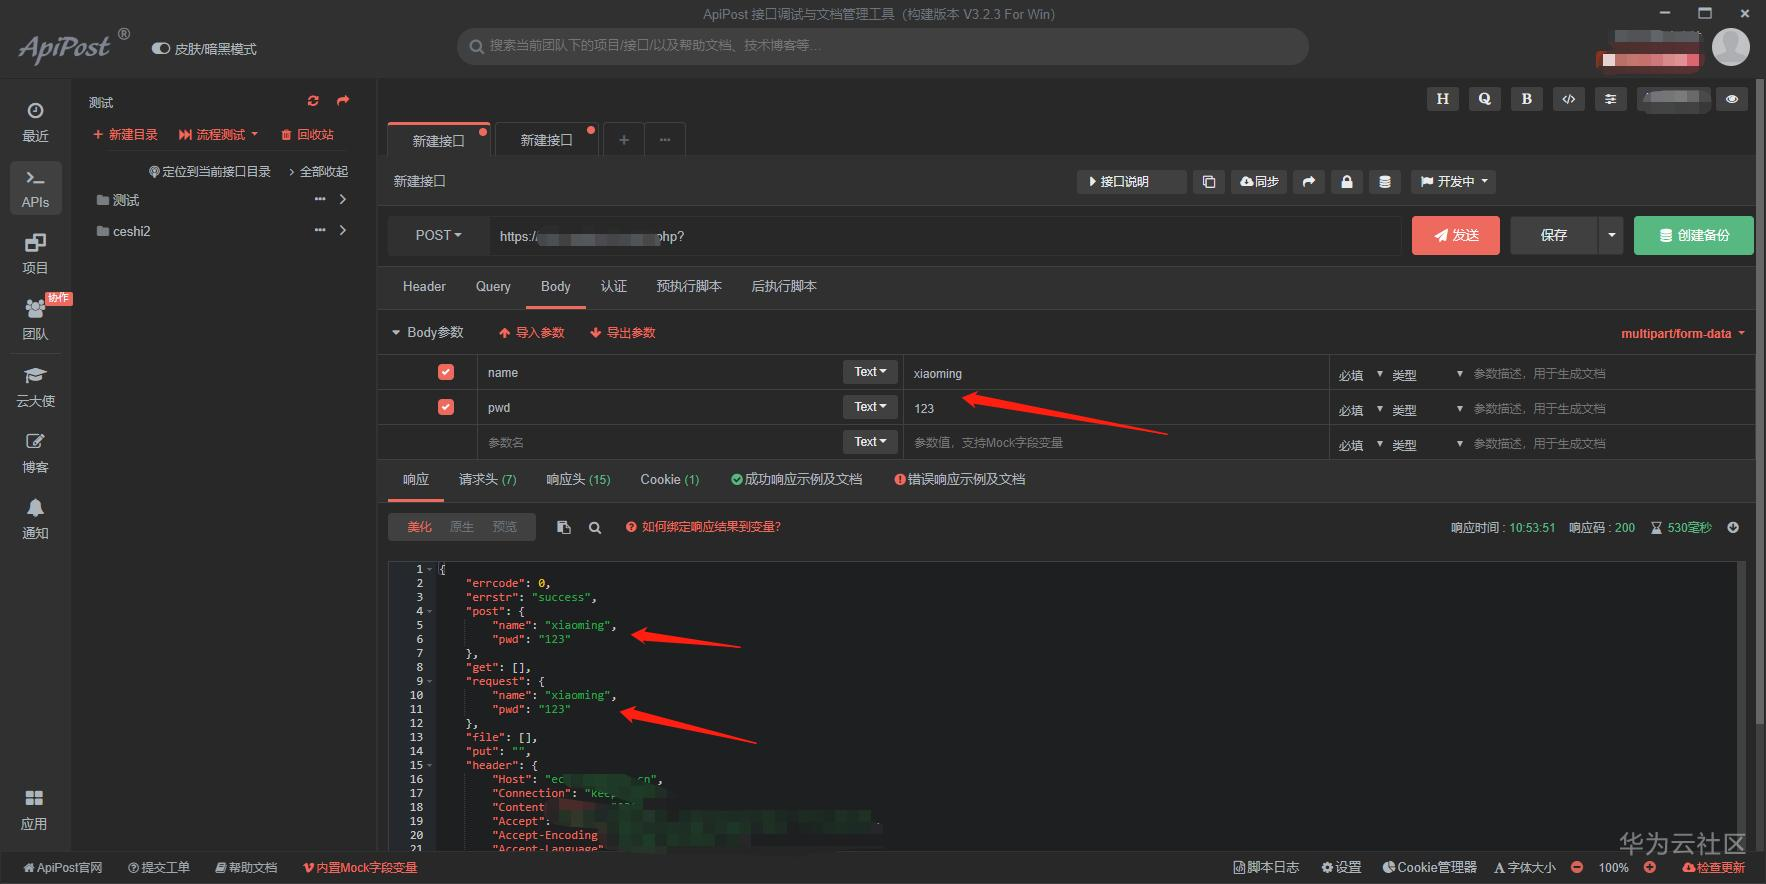Lock the current interface
The height and width of the screenshot is (884, 1766).
tap(1346, 181)
